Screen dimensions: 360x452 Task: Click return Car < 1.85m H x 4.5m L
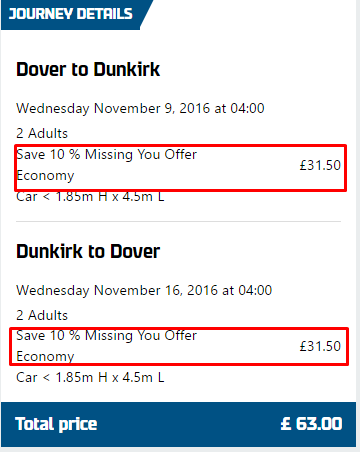click(x=90, y=378)
